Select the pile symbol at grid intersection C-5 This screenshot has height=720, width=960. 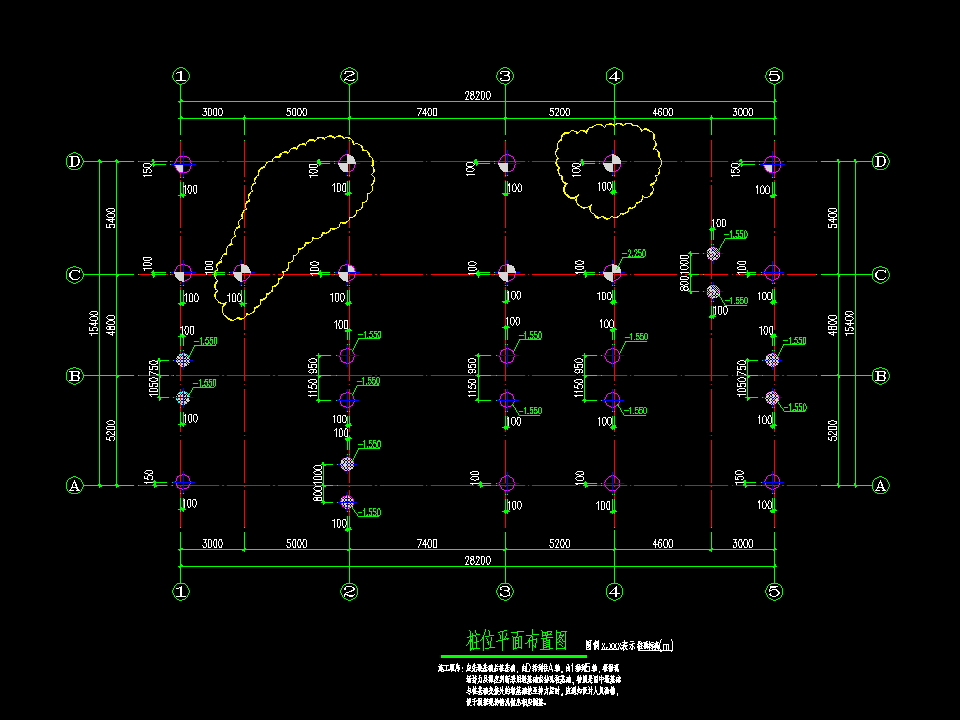[771, 272]
